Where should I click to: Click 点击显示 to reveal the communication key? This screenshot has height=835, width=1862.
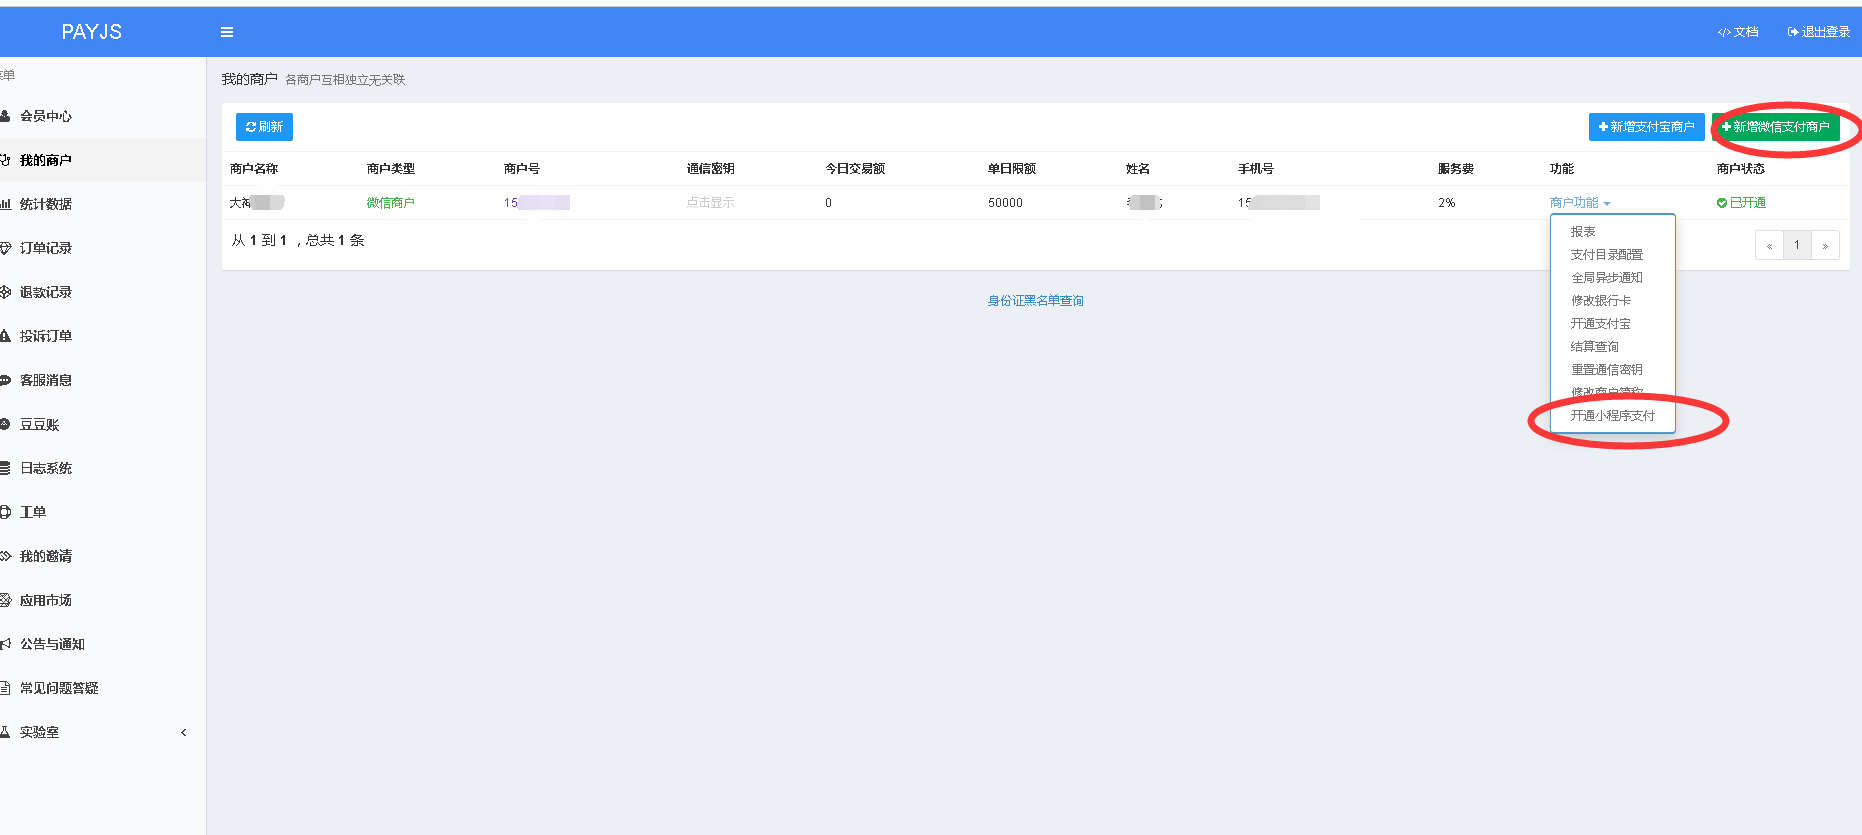[710, 203]
